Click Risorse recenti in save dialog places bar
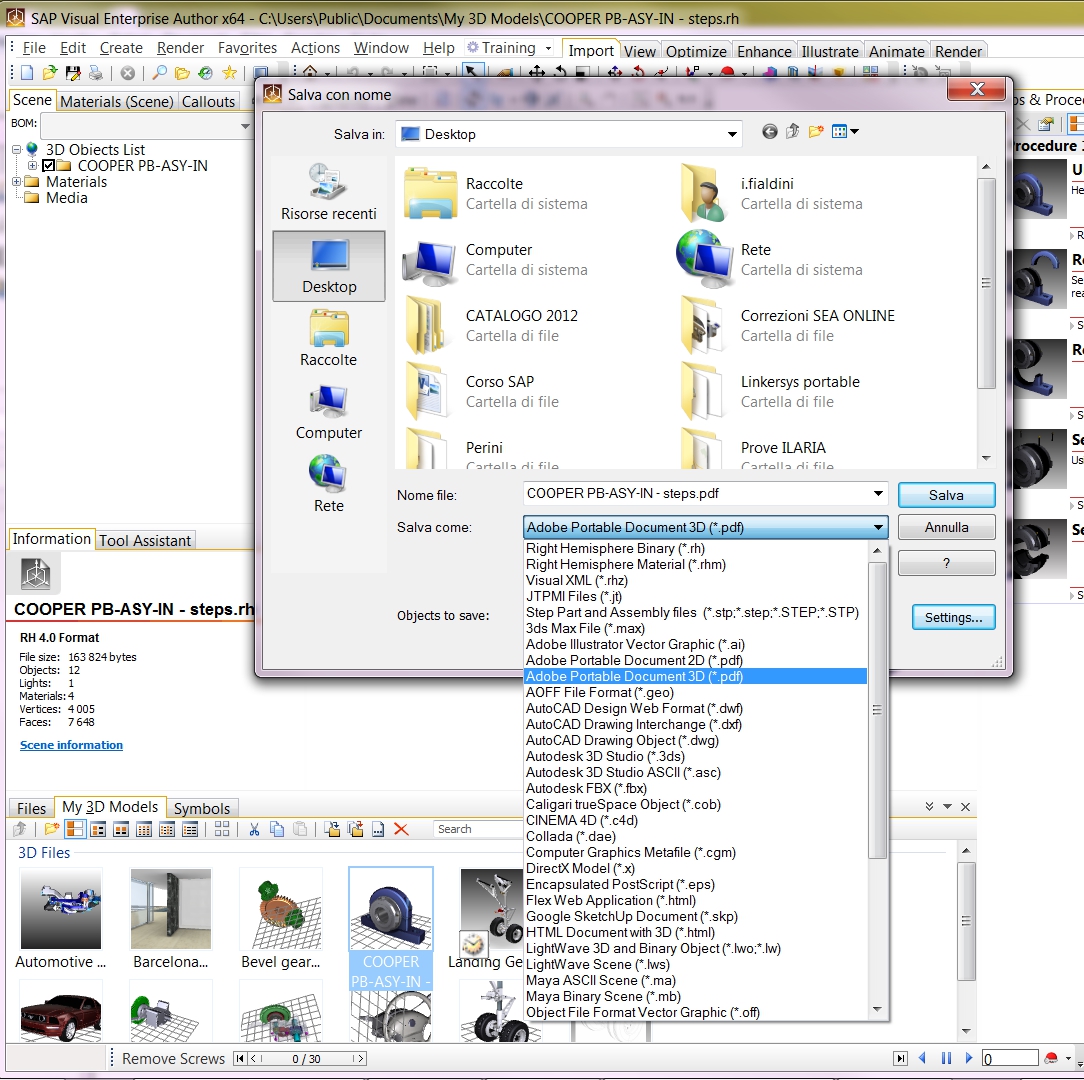1084x1080 pixels. 328,192
